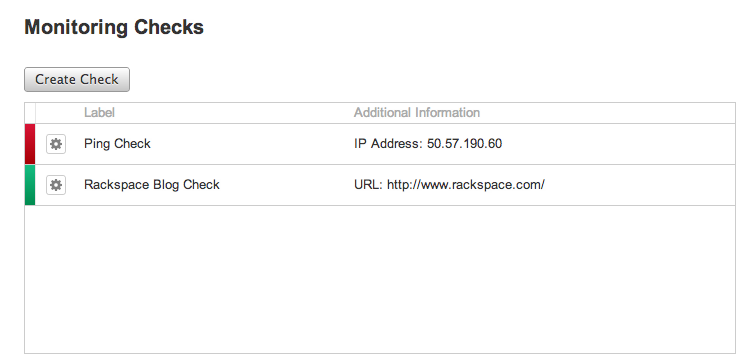Open the gear menu for Ping Check
Viewport: 750px width, 364px height.
click(56, 144)
